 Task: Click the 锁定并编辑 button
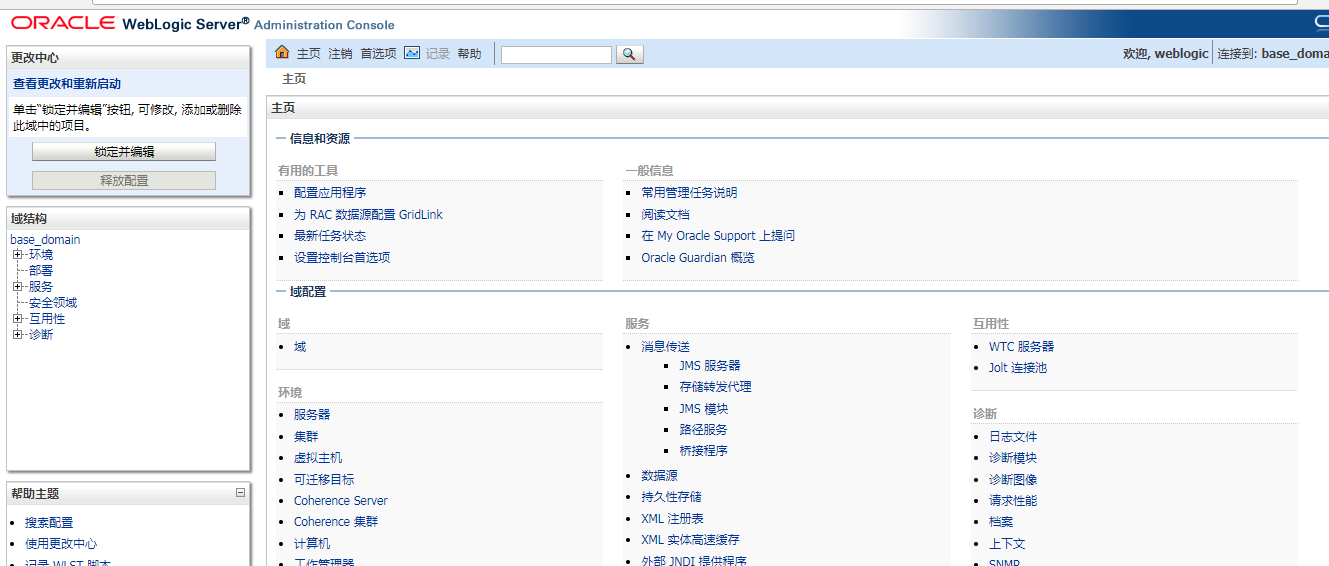pos(124,152)
